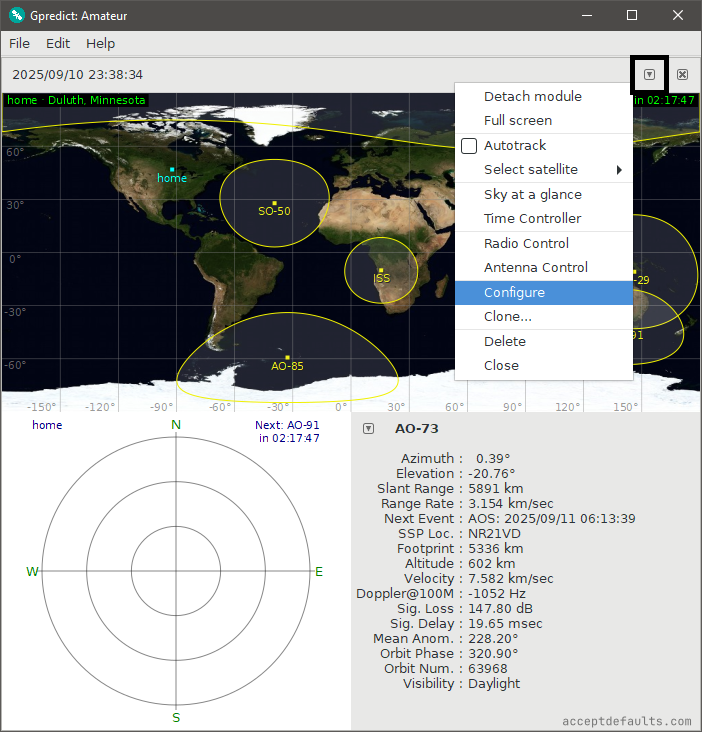Toggle the Autotrack checkbox
Image resolution: width=702 pixels, height=732 pixels.
[x=469, y=146]
